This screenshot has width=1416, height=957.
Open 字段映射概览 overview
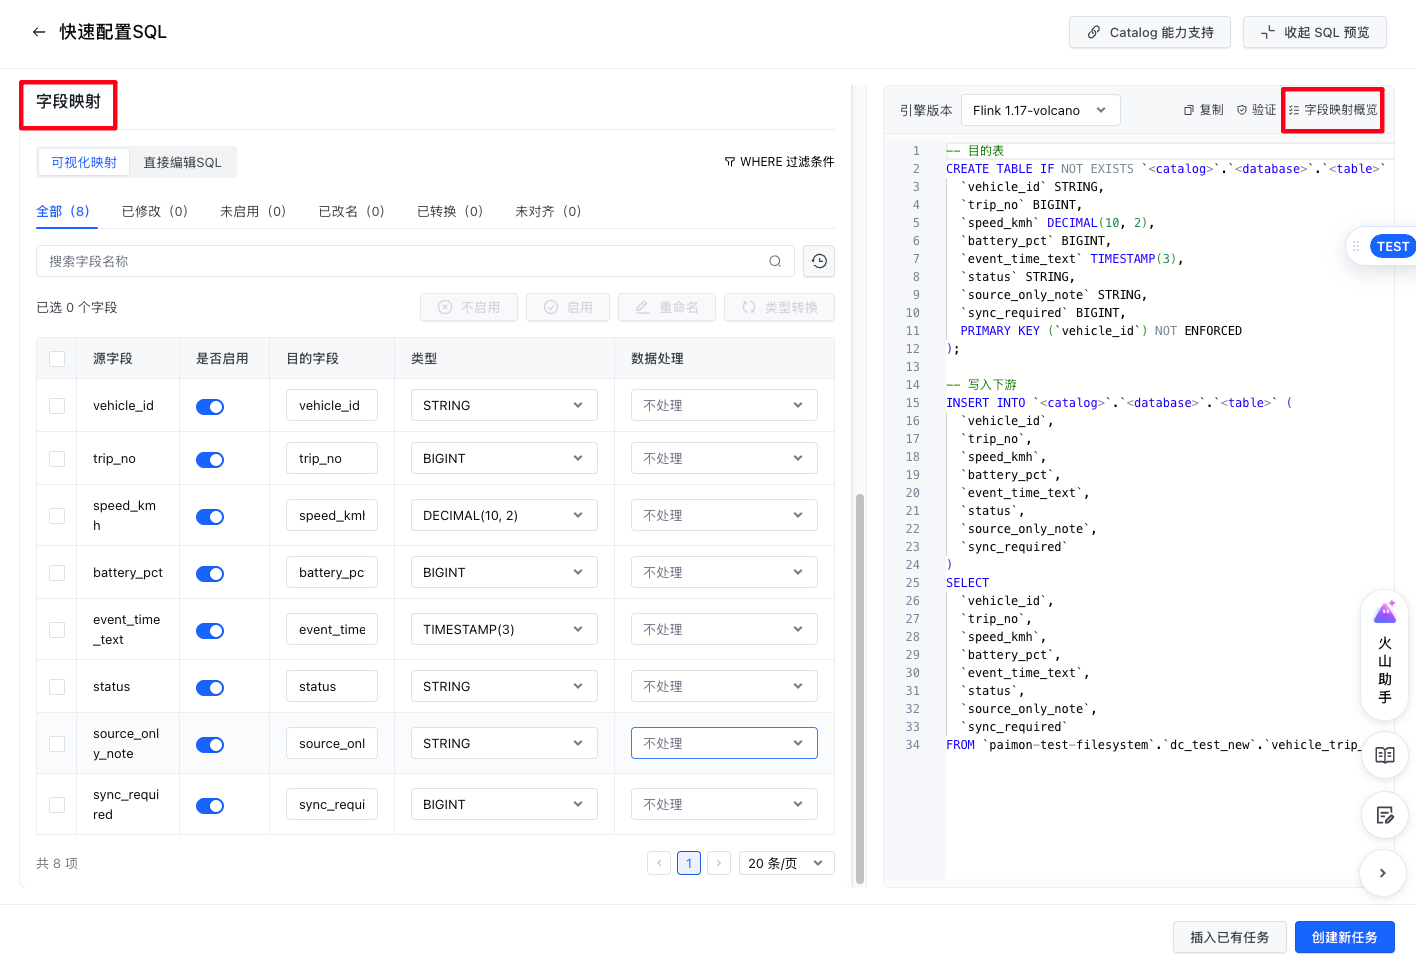(x=1333, y=110)
